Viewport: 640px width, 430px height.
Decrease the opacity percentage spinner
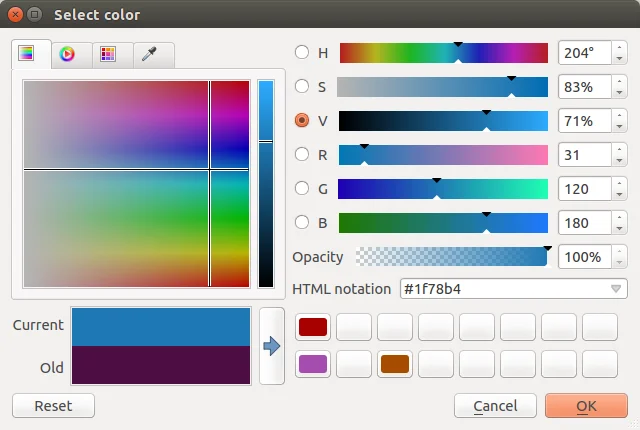619,262
